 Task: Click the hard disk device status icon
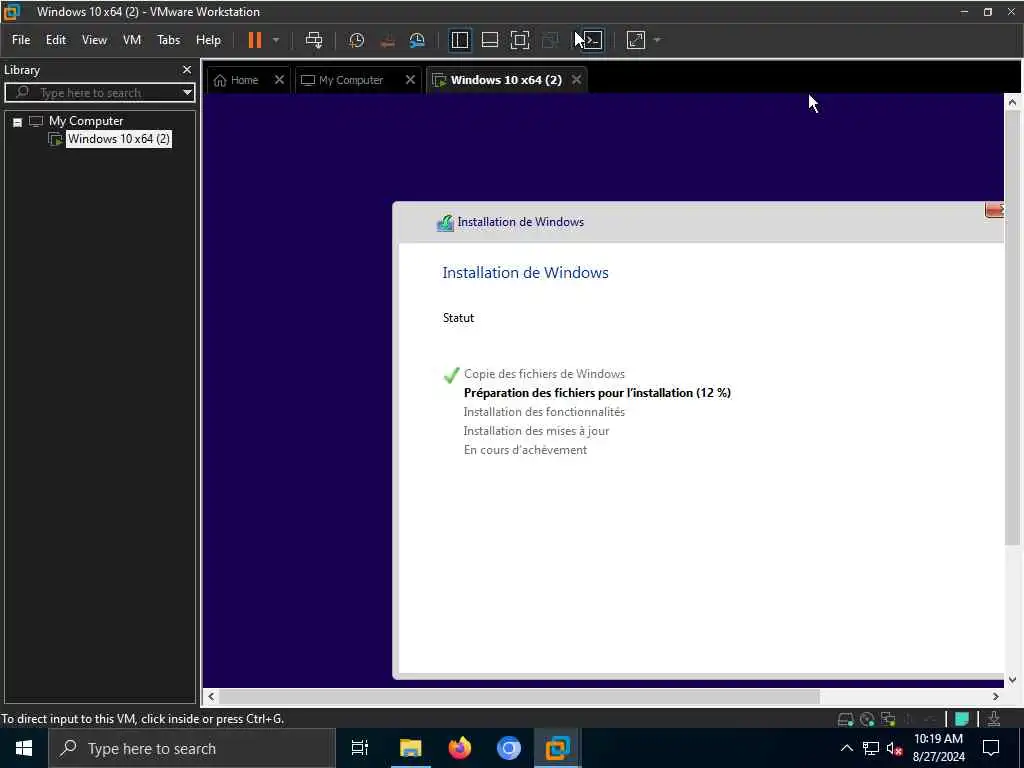[x=845, y=719]
